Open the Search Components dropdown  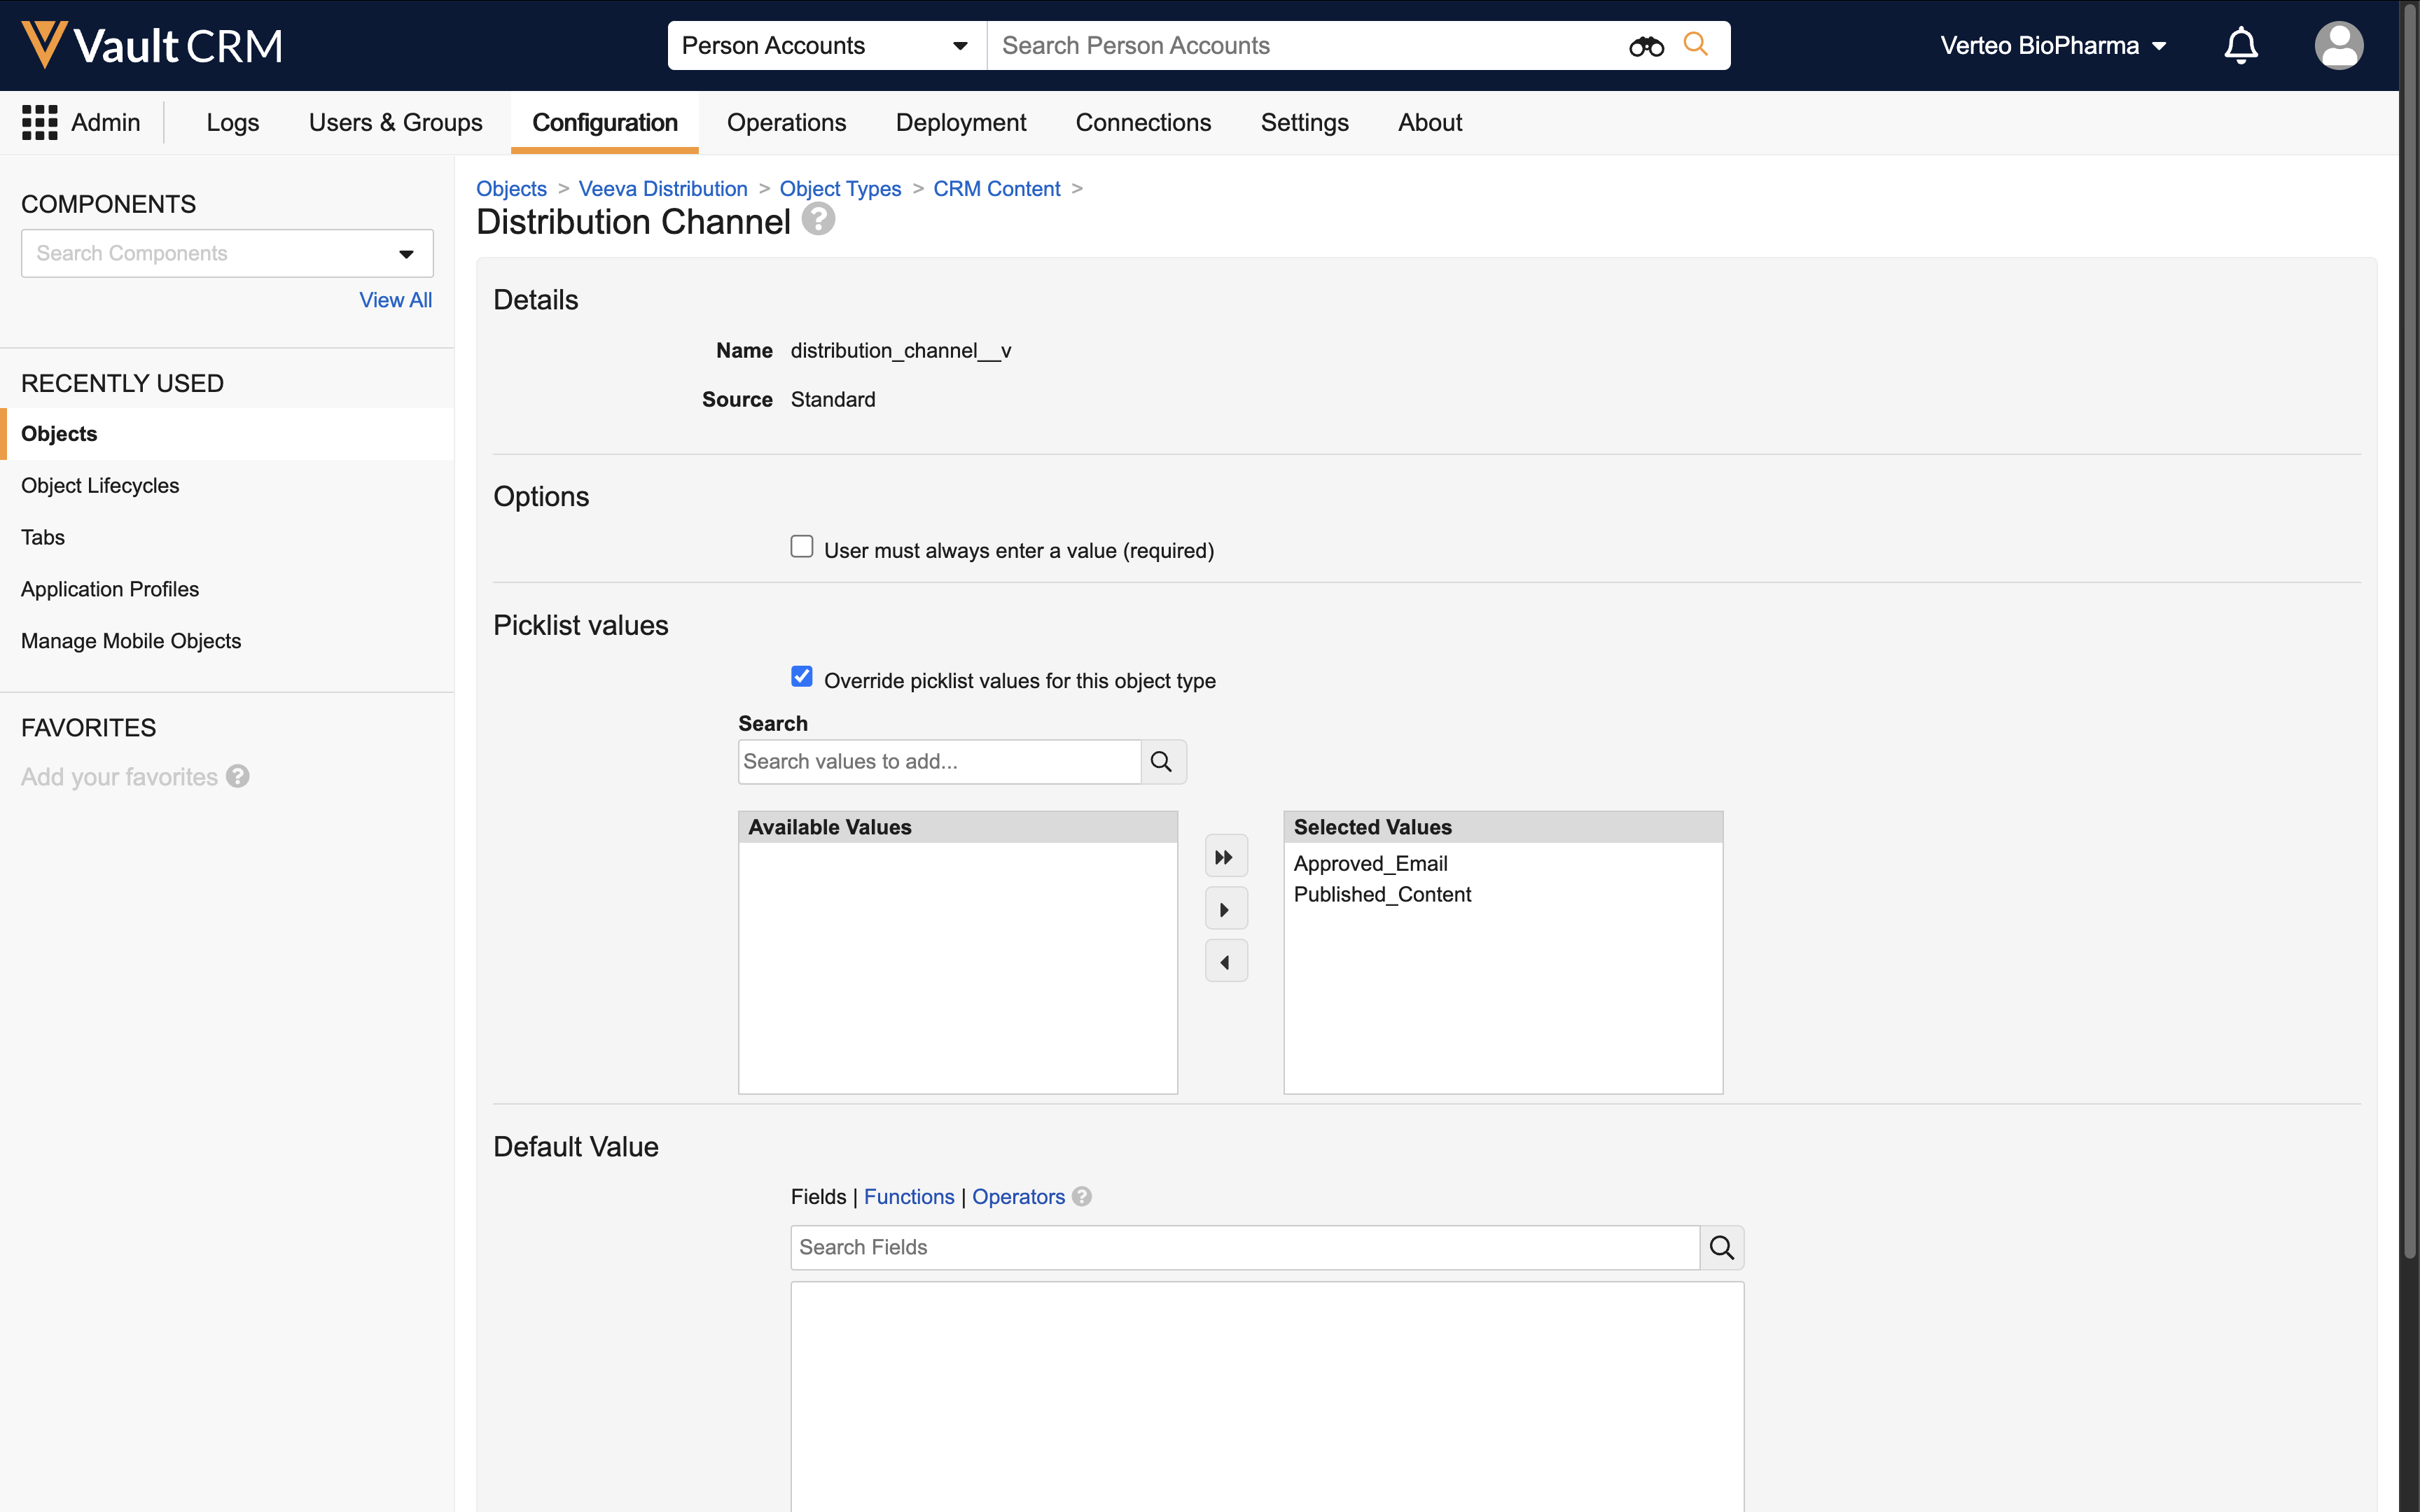point(406,254)
